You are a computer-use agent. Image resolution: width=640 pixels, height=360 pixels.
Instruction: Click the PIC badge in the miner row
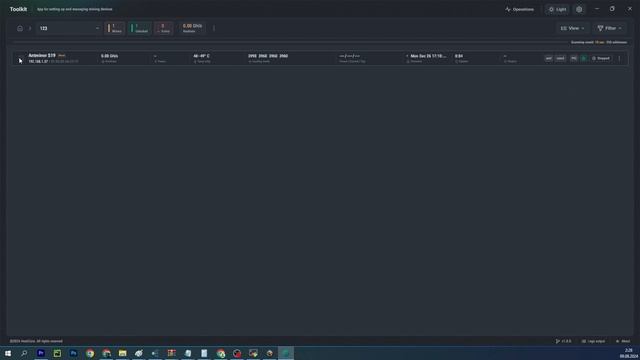tap(573, 58)
